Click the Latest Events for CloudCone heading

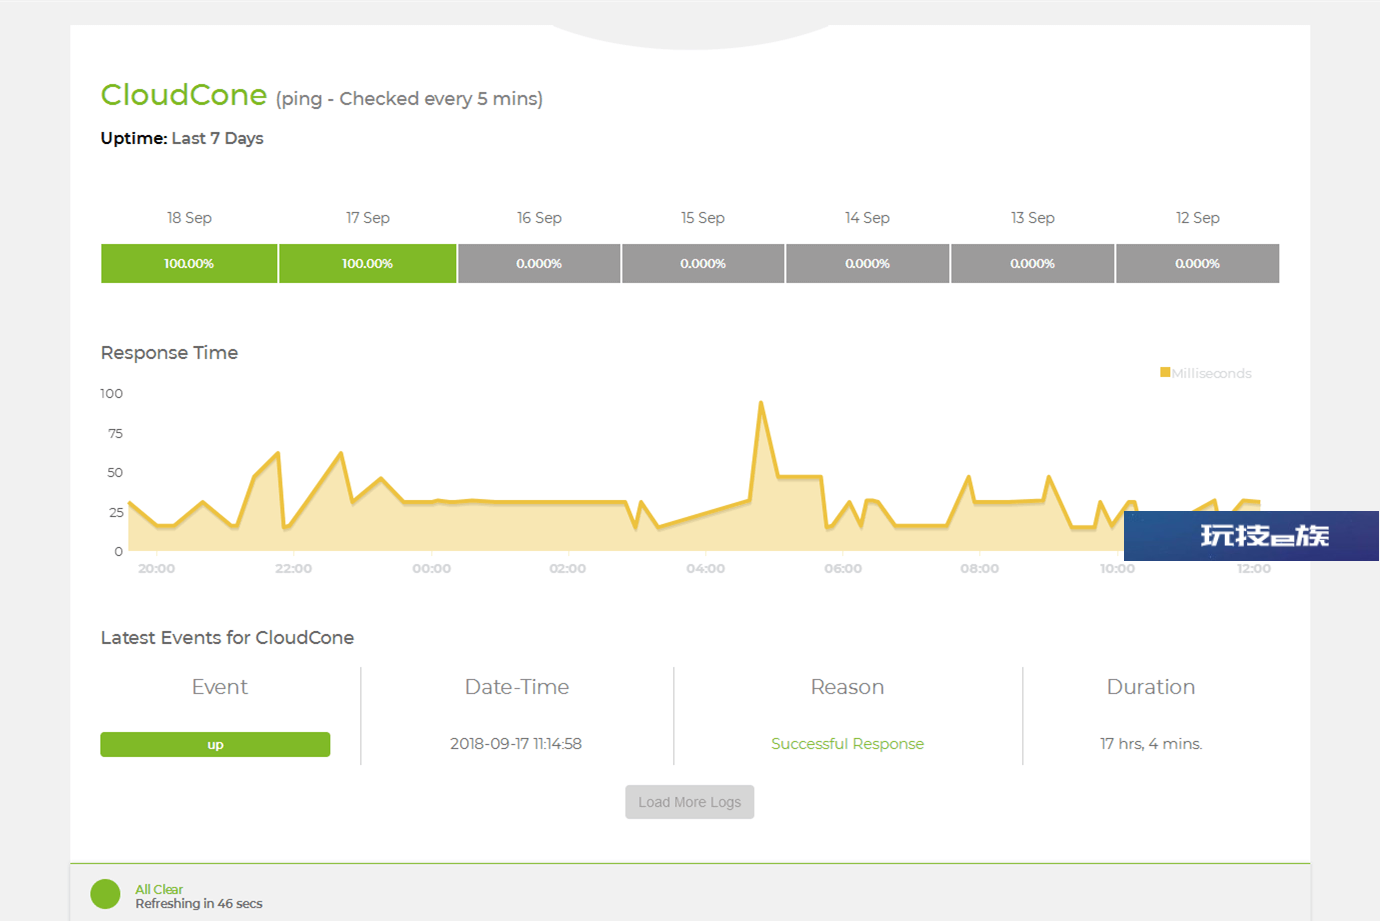(227, 638)
